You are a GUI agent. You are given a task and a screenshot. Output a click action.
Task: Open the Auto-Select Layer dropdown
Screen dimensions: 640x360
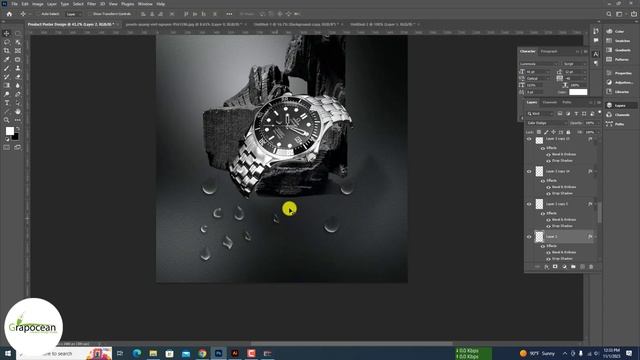pyautogui.click(x=73, y=14)
